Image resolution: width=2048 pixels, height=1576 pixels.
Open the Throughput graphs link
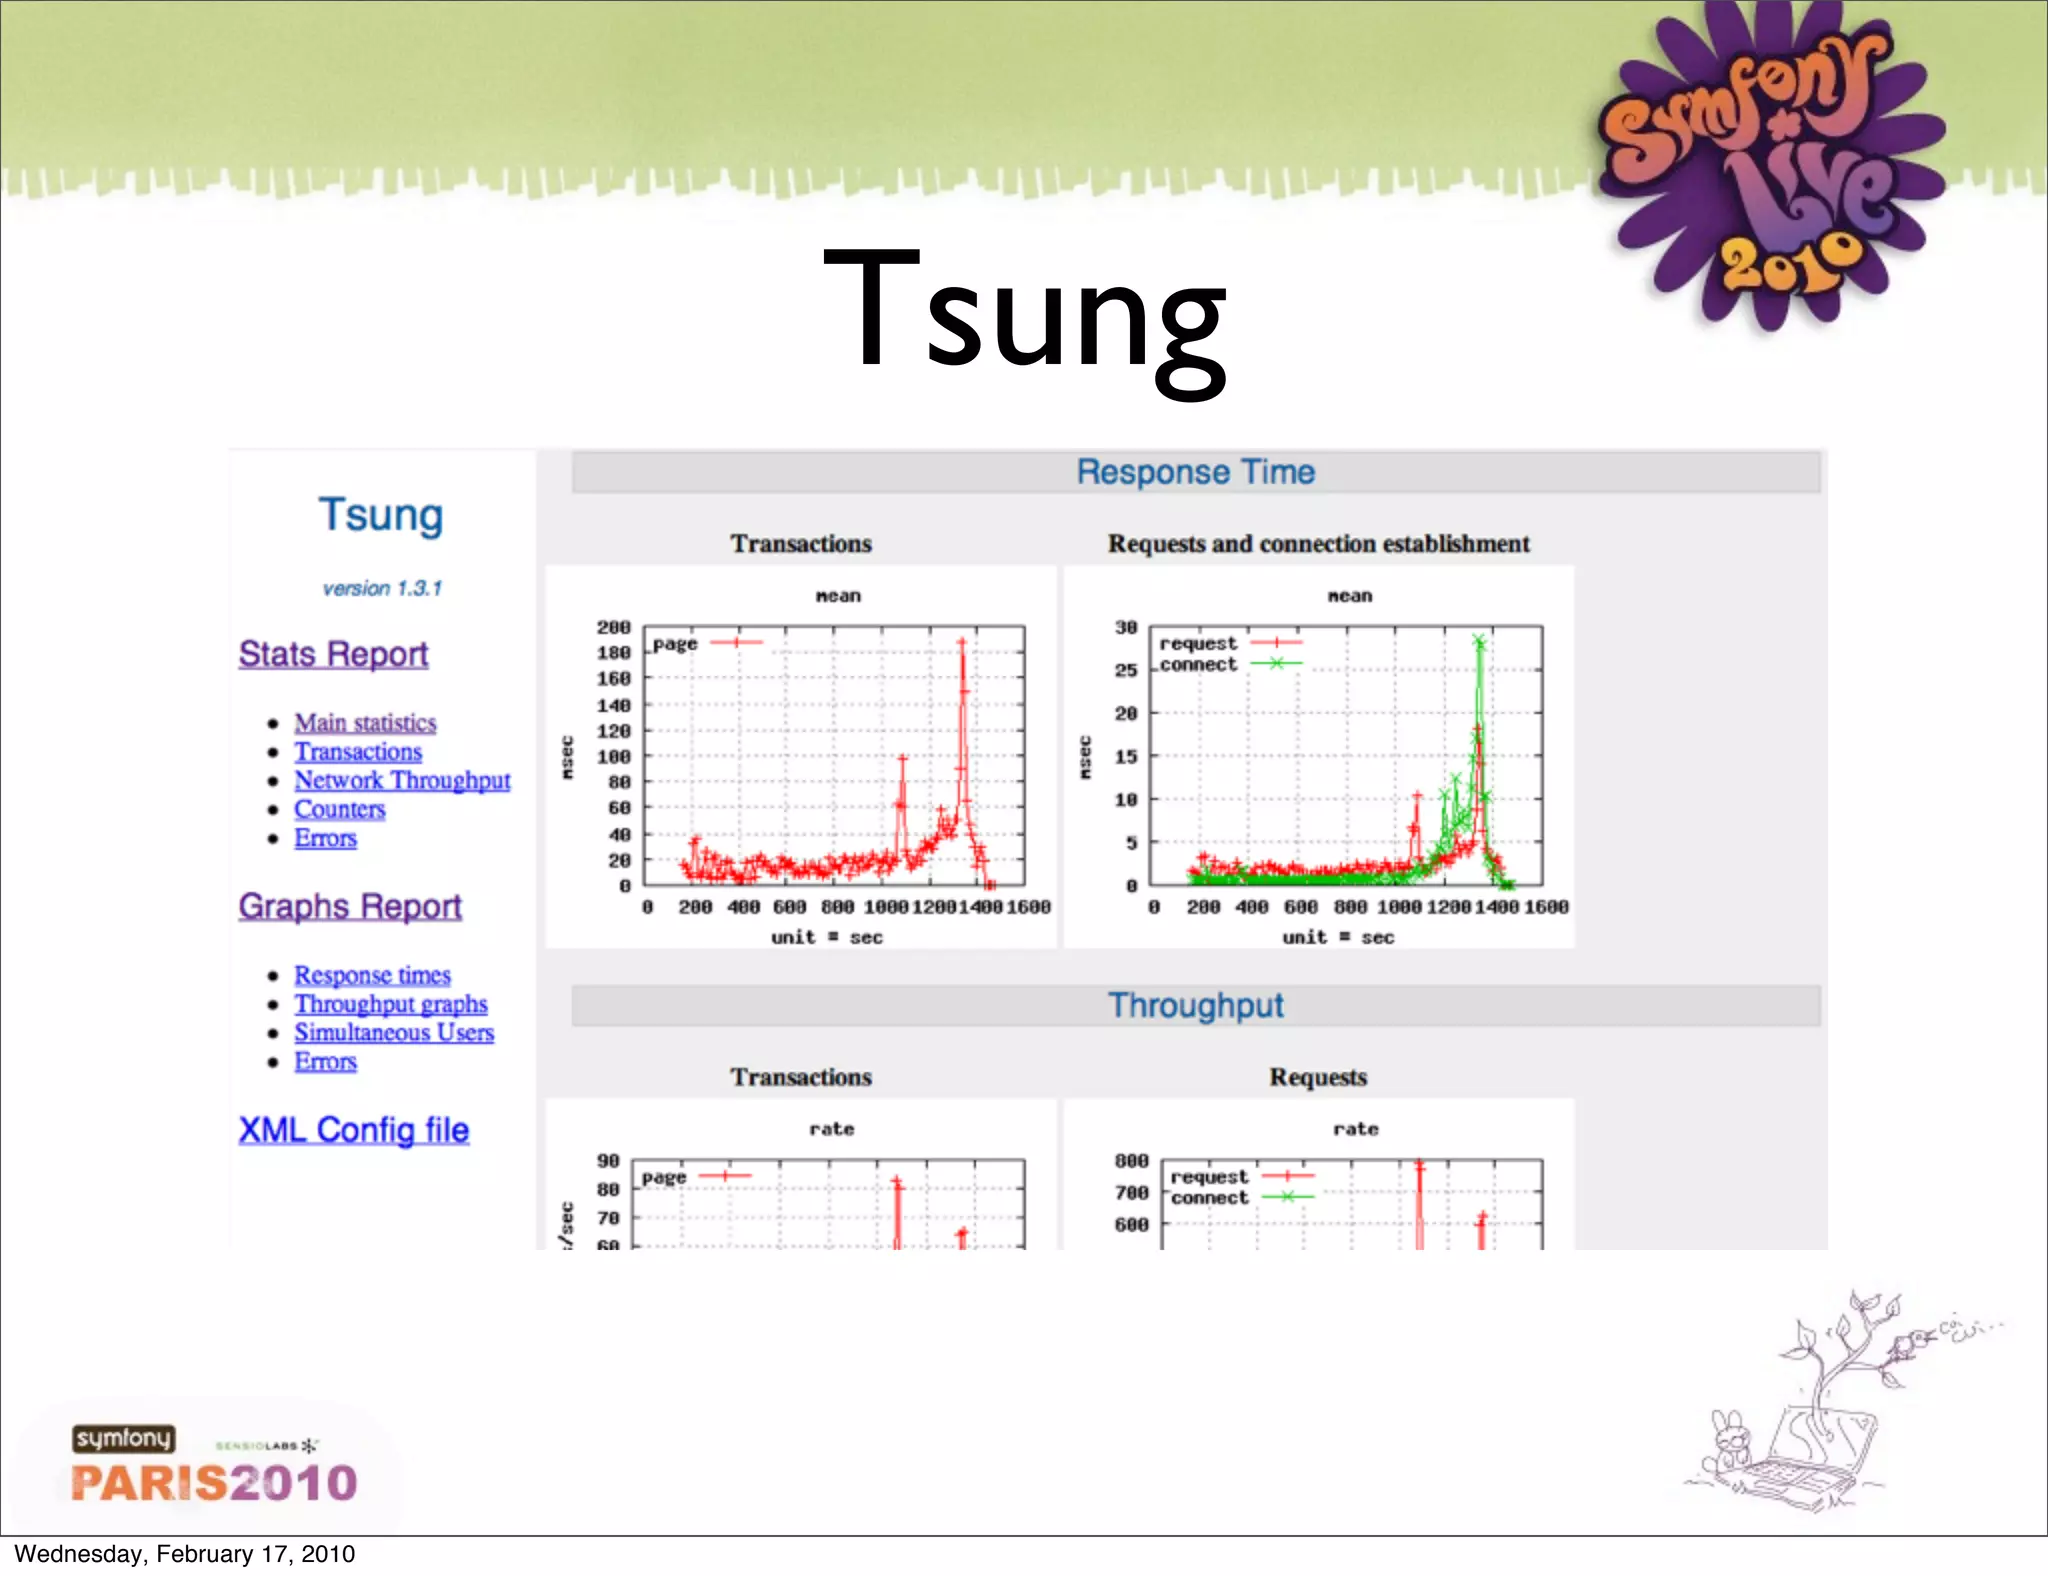click(x=390, y=1004)
